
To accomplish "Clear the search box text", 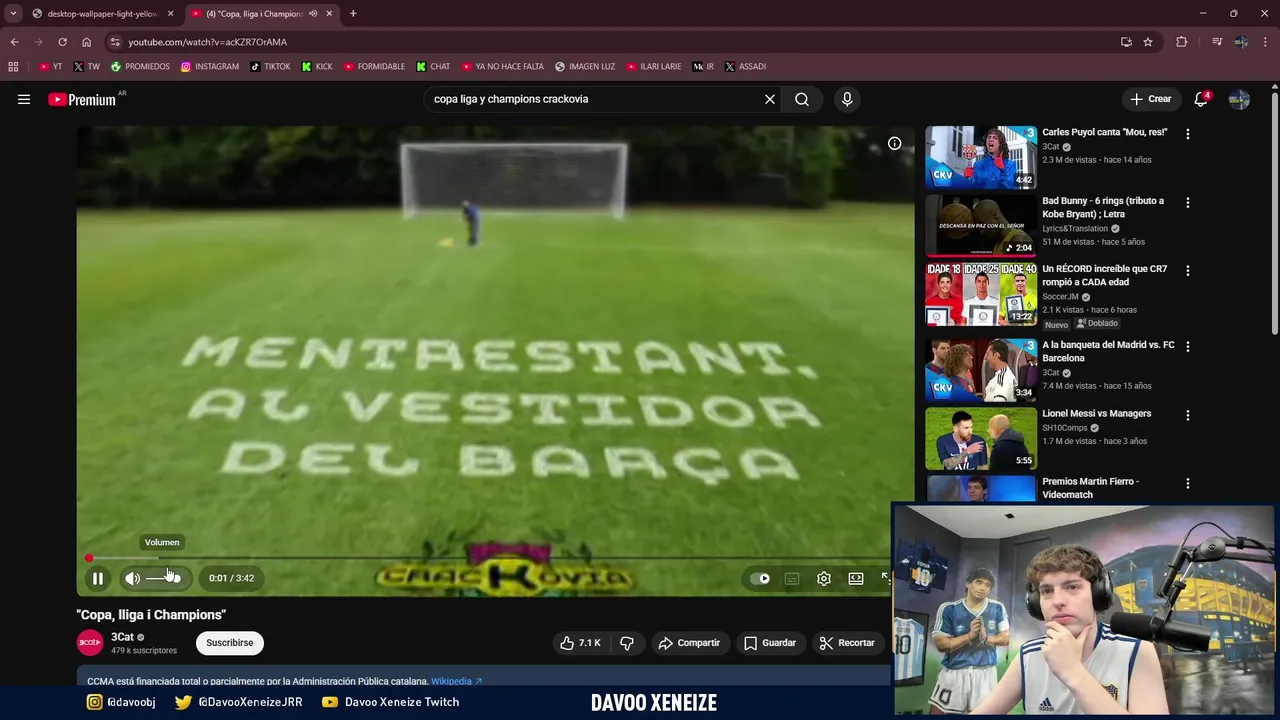I will [x=770, y=99].
